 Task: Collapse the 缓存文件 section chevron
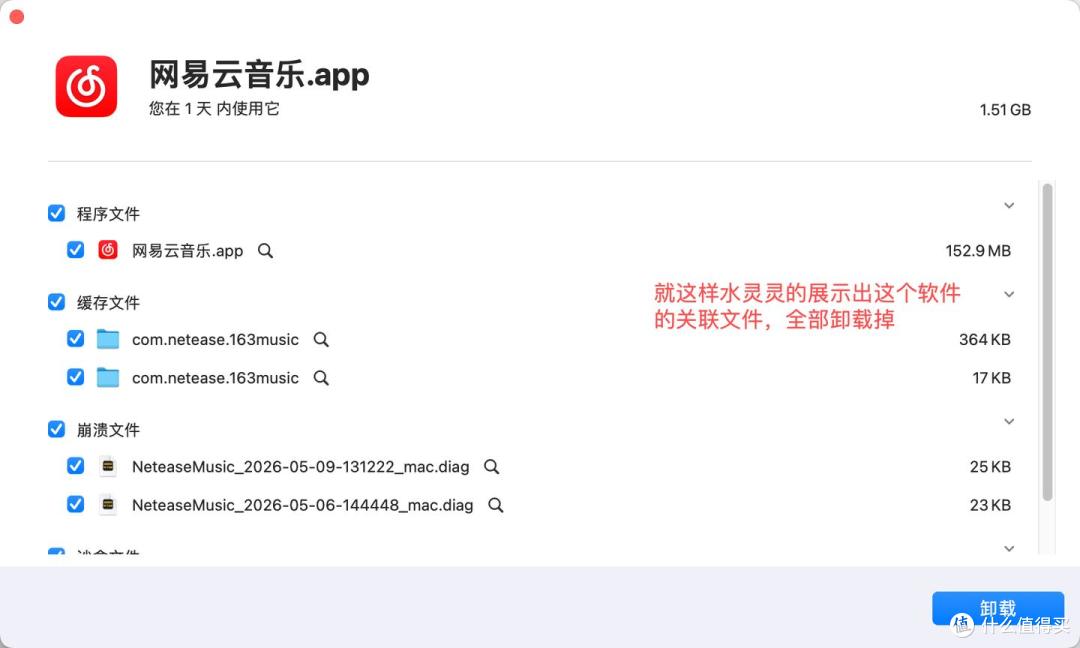click(1009, 294)
